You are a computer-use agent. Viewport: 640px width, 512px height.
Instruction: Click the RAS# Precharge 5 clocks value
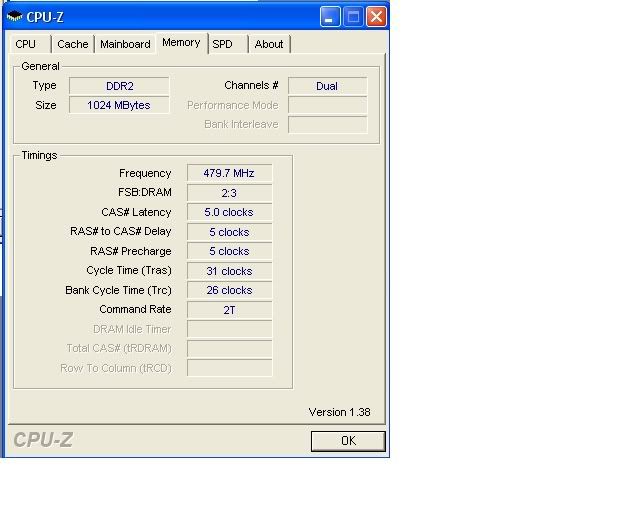coord(229,251)
